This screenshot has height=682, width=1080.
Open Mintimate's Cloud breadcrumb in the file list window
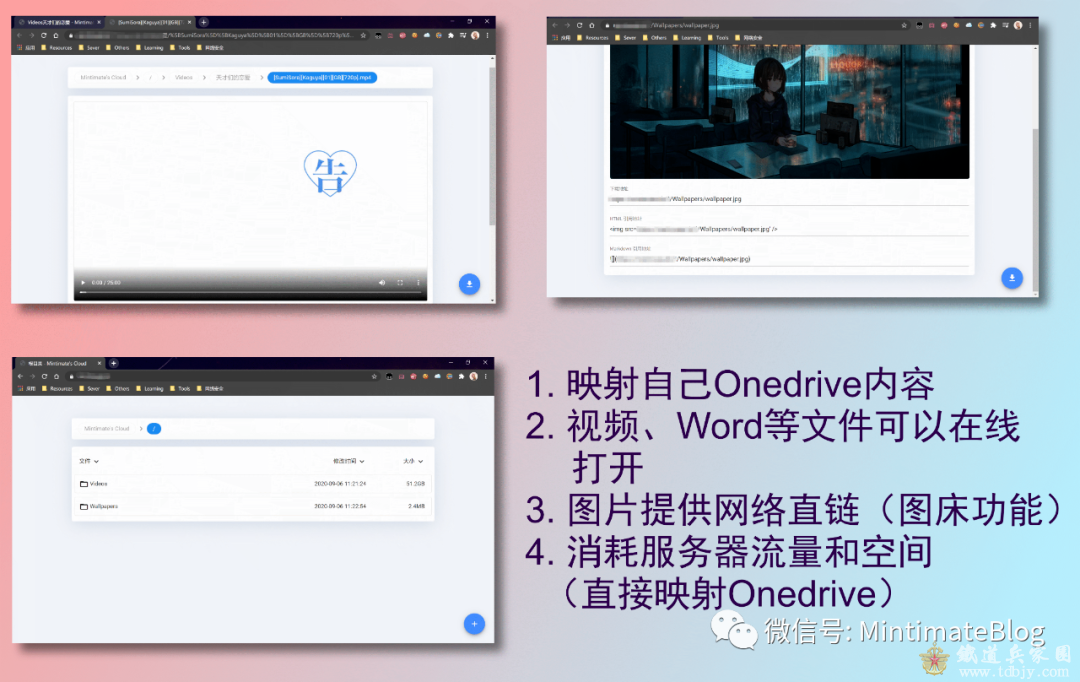click(x=107, y=428)
